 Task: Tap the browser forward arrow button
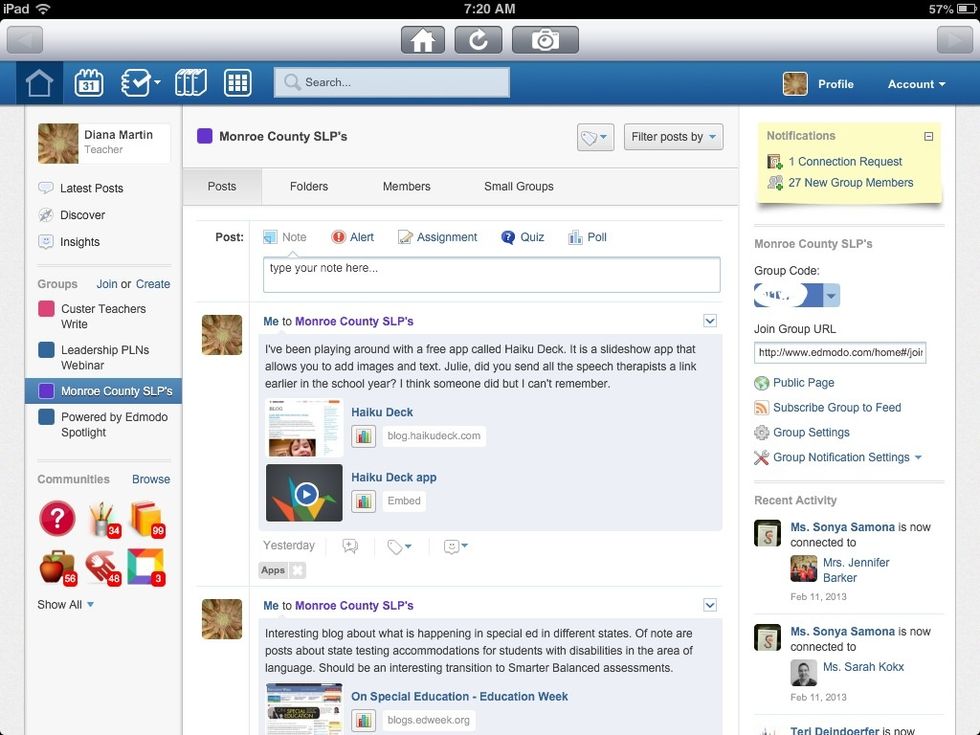pos(955,40)
